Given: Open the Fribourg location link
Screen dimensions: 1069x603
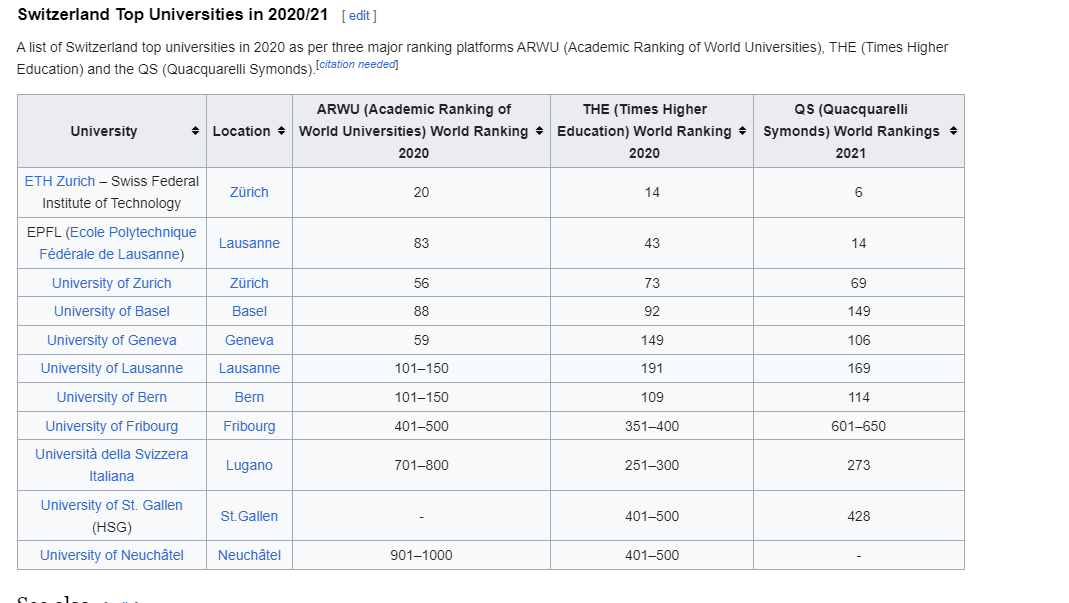Looking at the screenshot, I should (x=250, y=426).
